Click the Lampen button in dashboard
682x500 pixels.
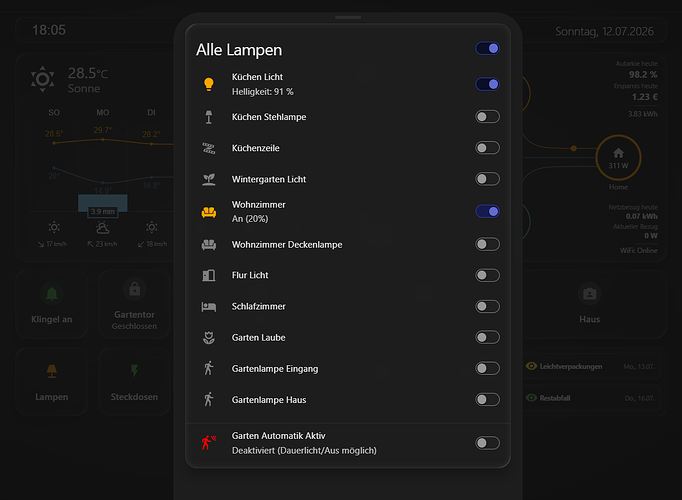click(52, 381)
